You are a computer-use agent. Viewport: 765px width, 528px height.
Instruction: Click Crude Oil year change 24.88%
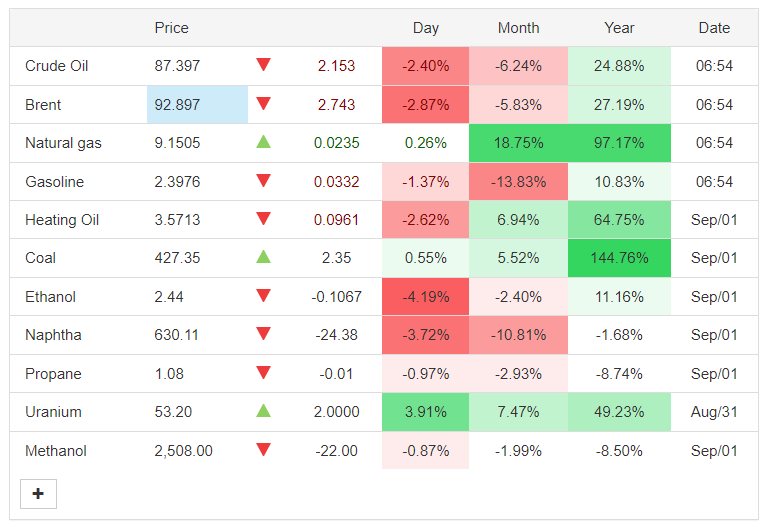tap(619, 66)
